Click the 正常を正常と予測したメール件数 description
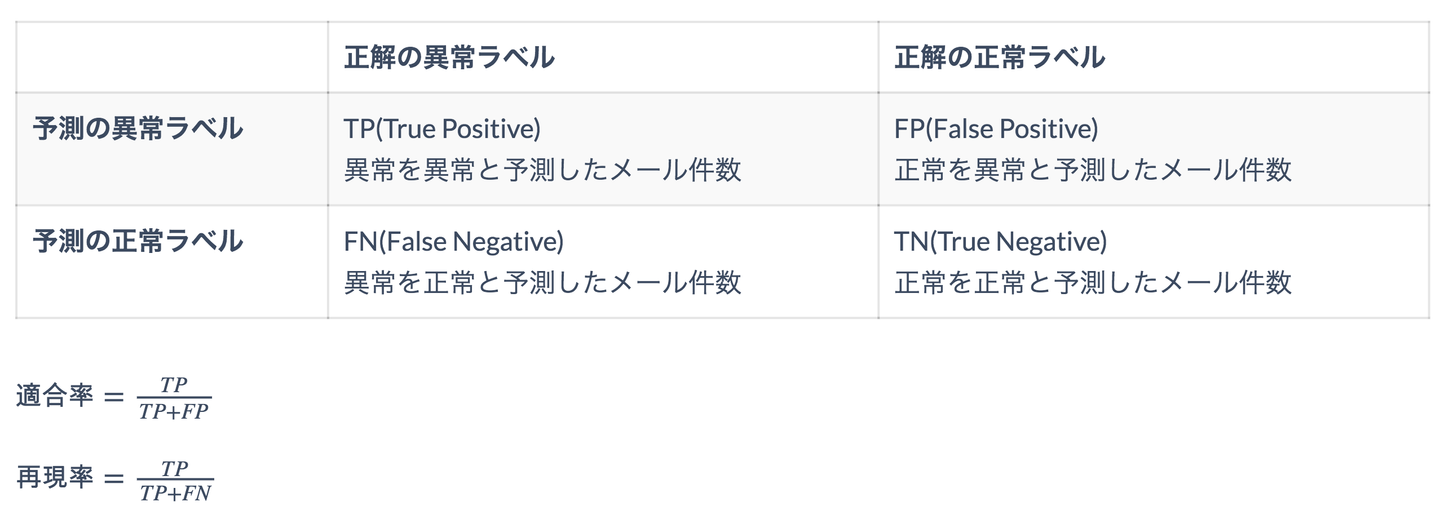This screenshot has width=1440, height=524. pyautogui.click(x=1093, y=282)
